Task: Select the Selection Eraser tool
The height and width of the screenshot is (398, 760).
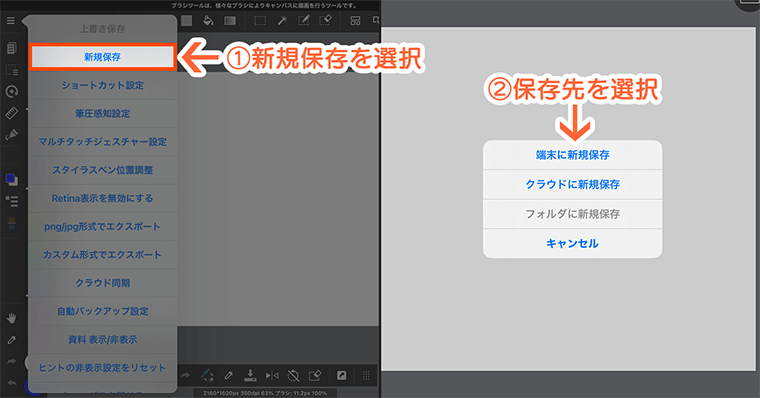Action: (325, 20)
